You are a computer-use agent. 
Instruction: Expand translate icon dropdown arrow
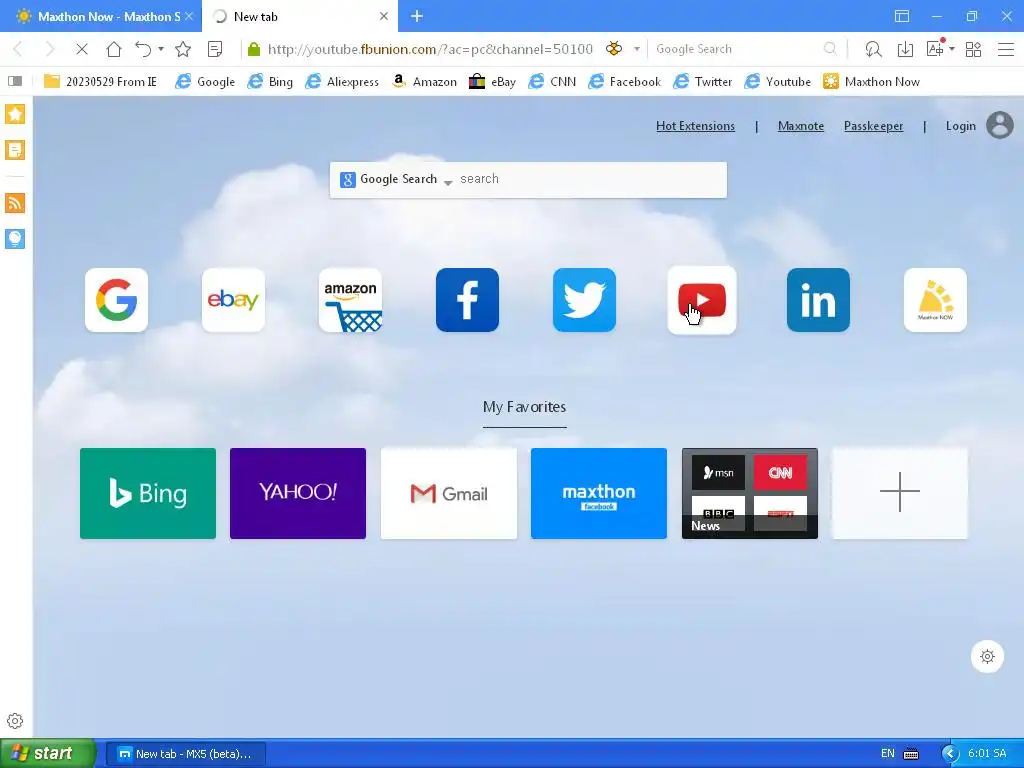point(952,49)
